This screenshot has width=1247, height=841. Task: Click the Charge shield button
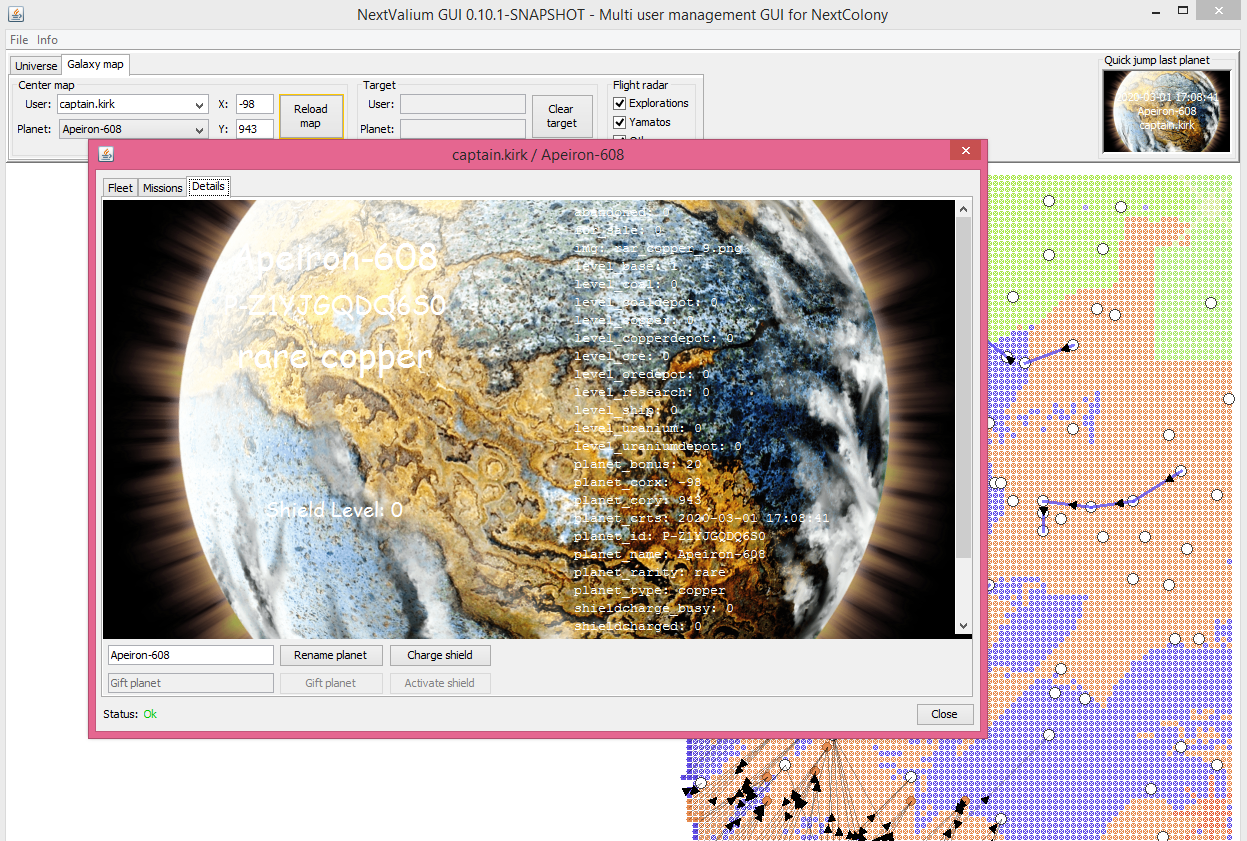point(440,656)
